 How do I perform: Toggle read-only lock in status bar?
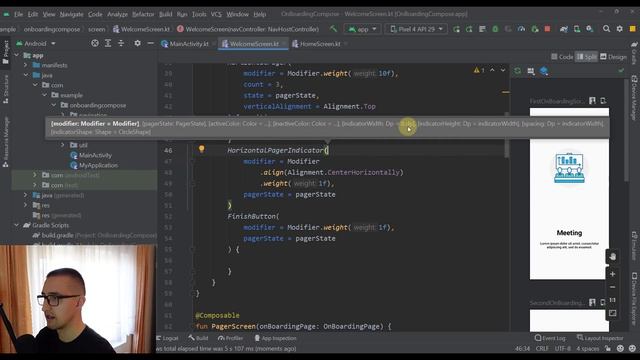coord(608,348)
